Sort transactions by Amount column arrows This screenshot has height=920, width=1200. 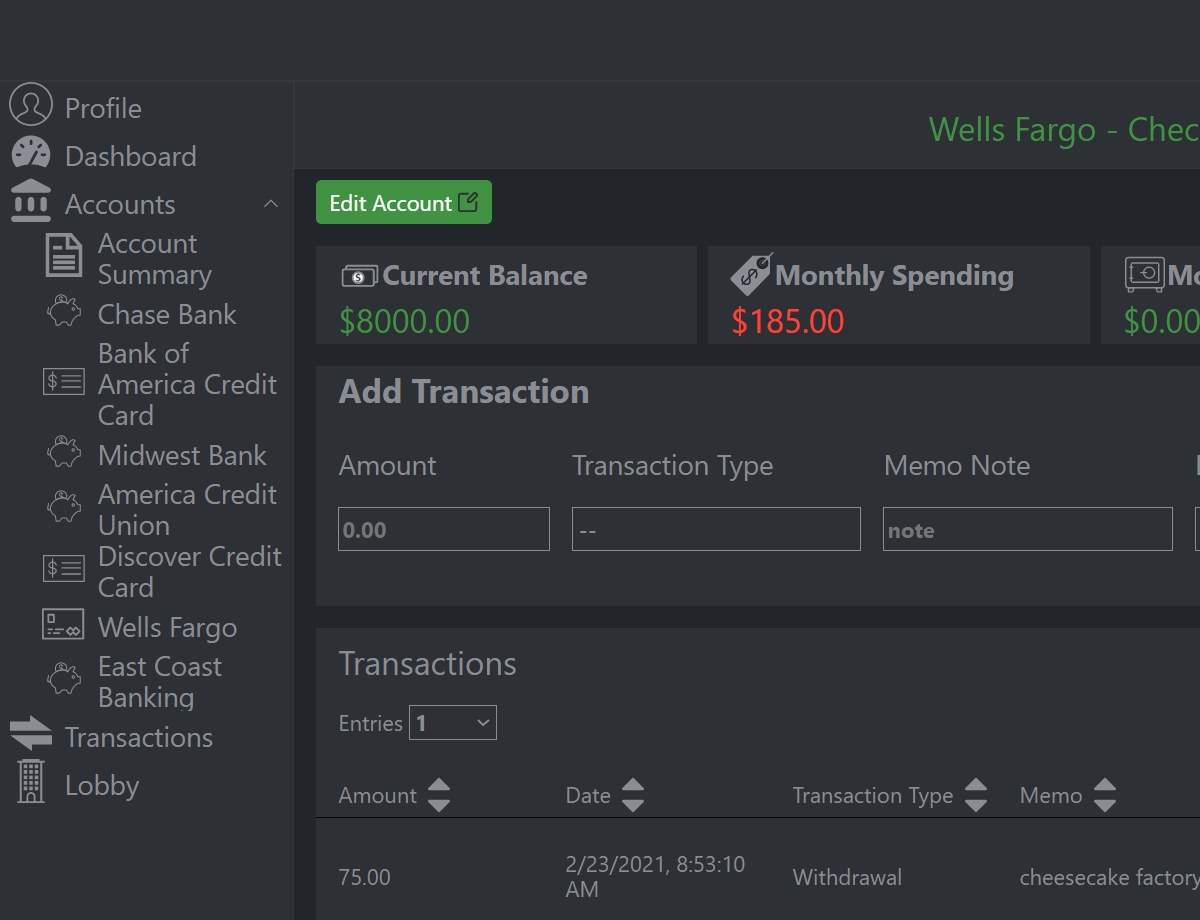point(439,795)
